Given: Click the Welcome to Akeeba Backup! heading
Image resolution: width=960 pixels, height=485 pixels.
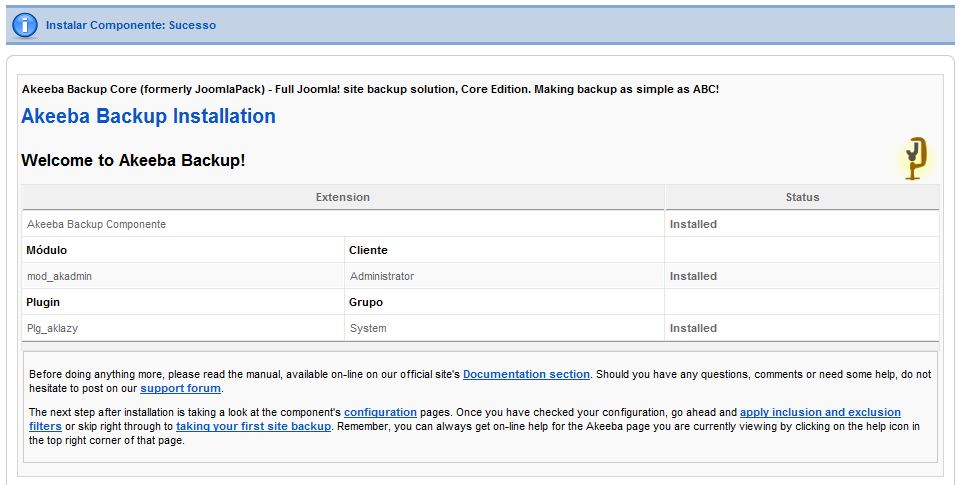Looking at the screenshot, I should click(x=133, y=160).
